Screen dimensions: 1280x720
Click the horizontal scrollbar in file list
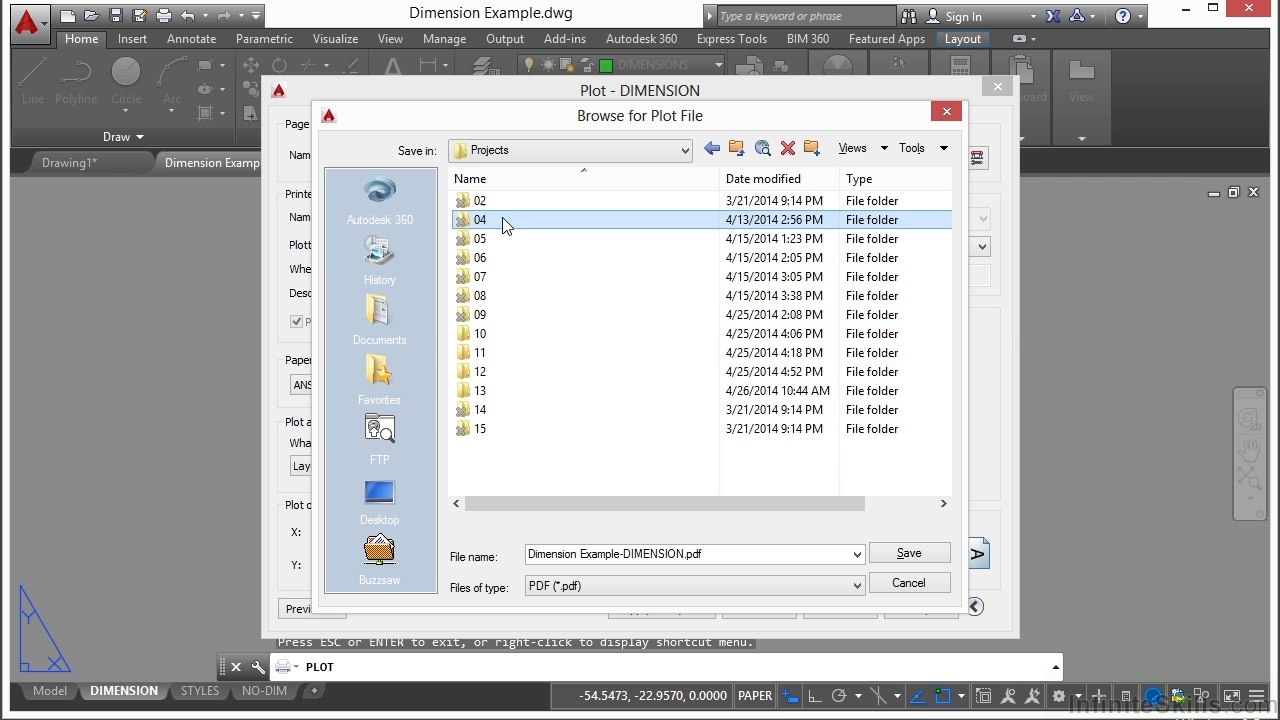coord(665,504)
